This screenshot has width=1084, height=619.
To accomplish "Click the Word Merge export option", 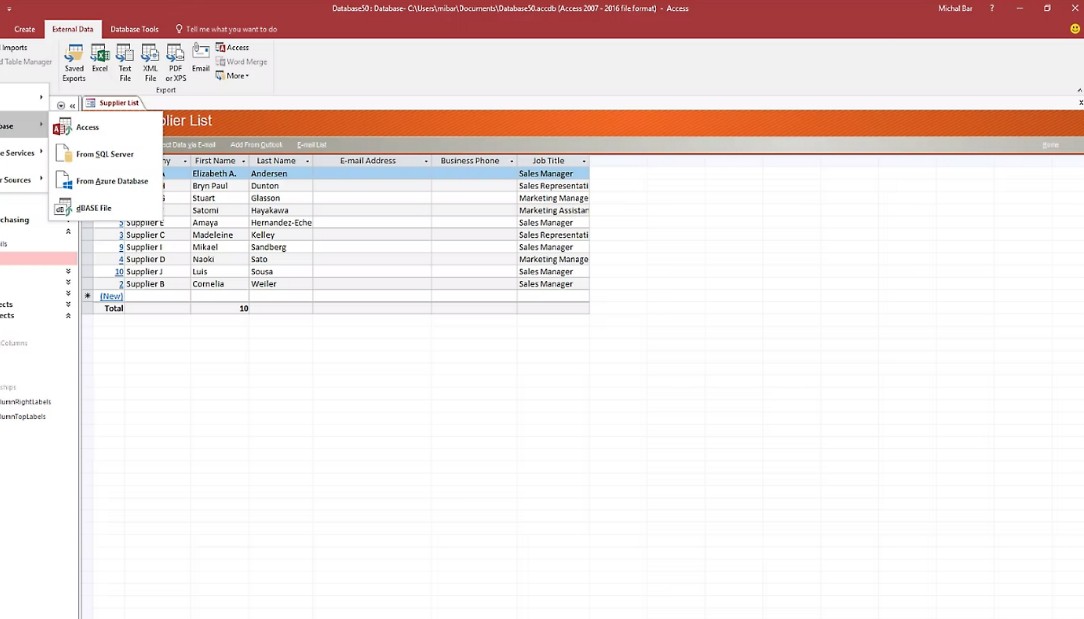I will (x=241, y=62).
